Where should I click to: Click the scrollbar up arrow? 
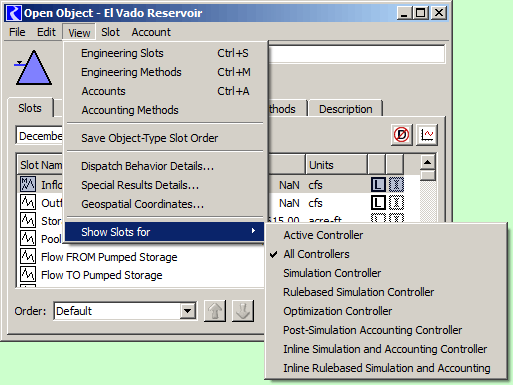[x=428, y=163]
